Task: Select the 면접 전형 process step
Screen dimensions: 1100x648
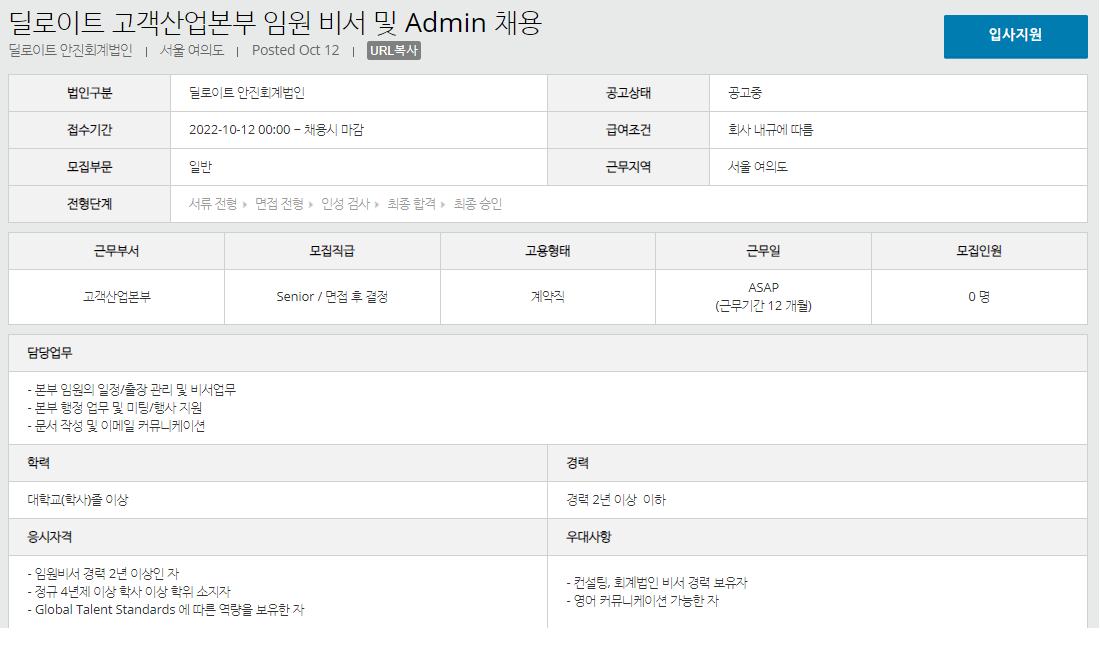Action: 279,204
